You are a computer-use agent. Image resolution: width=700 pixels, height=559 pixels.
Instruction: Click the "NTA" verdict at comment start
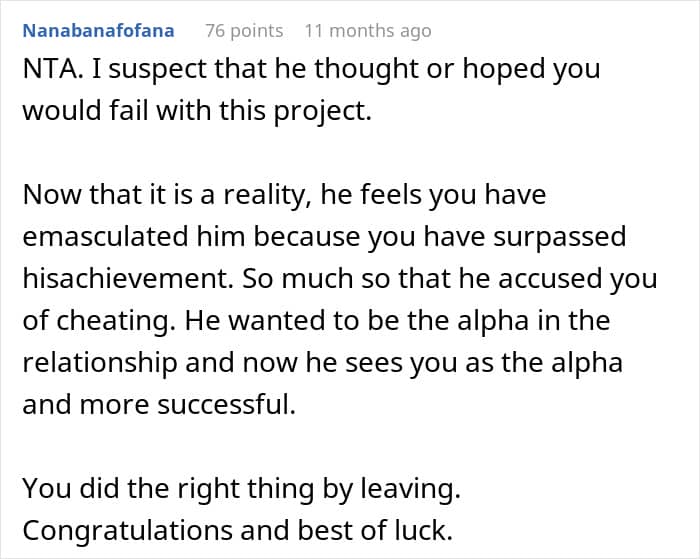48,68
